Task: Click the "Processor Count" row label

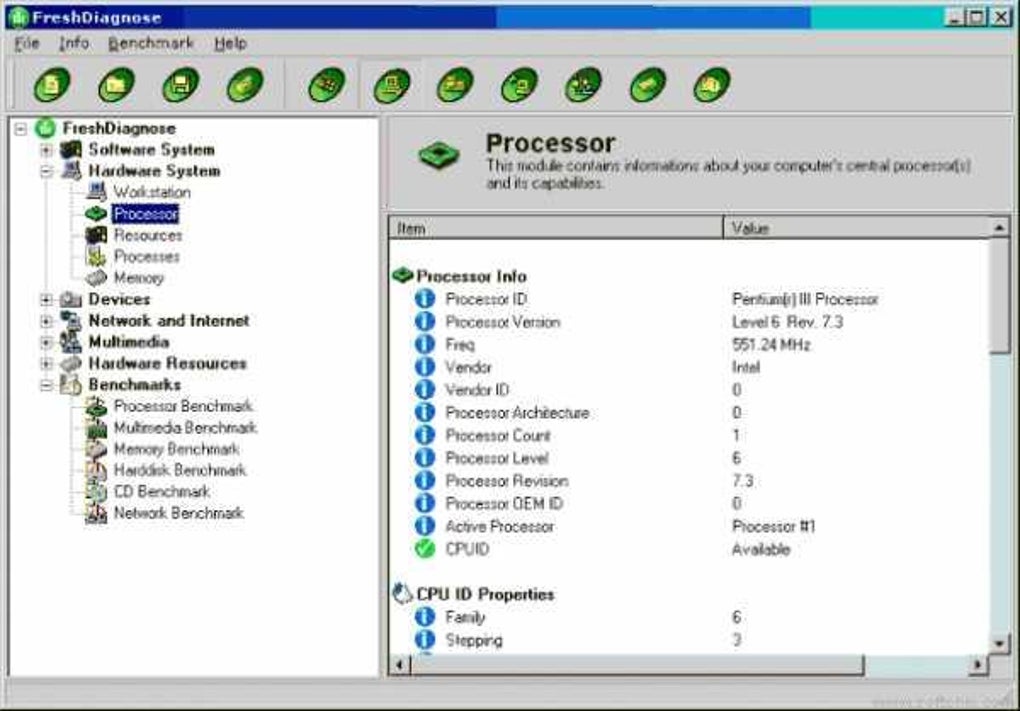Action: tap(498, 435)
